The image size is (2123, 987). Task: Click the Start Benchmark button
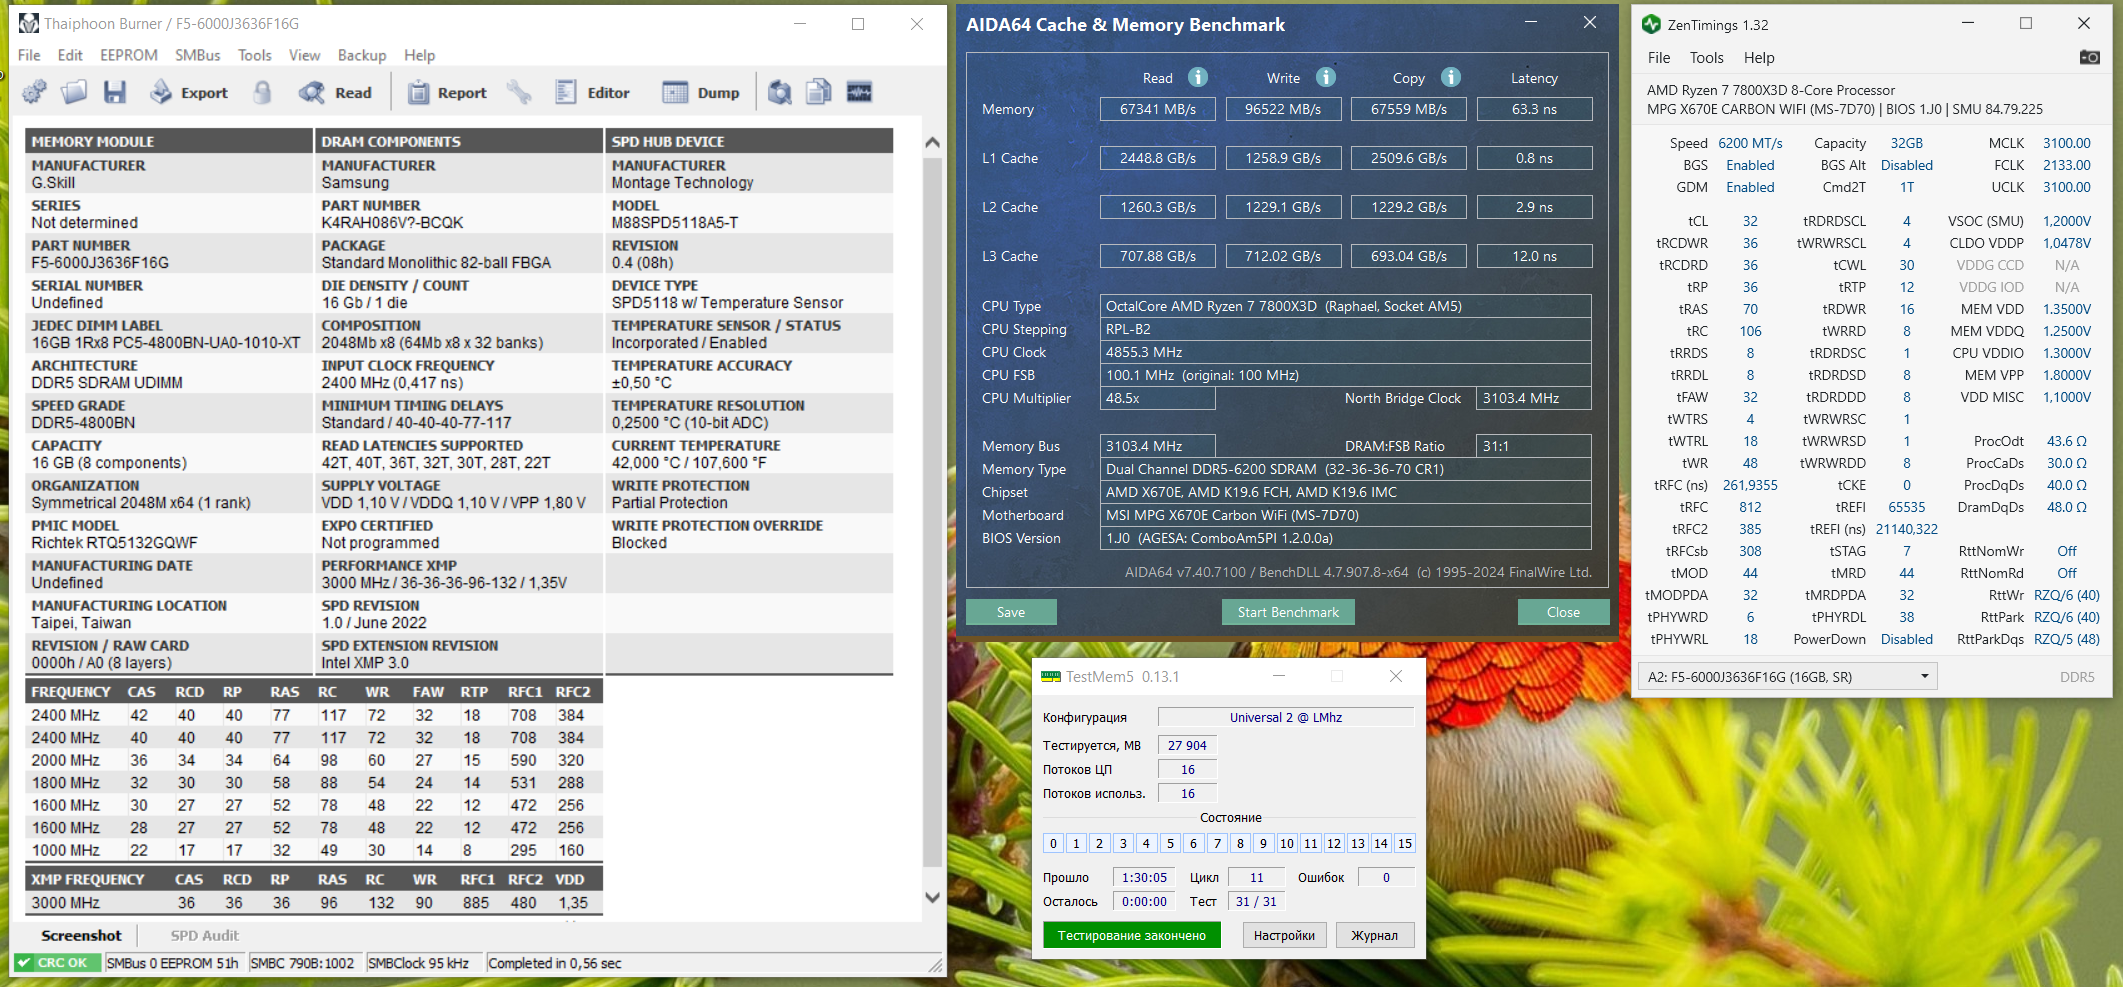point(1288,612)
